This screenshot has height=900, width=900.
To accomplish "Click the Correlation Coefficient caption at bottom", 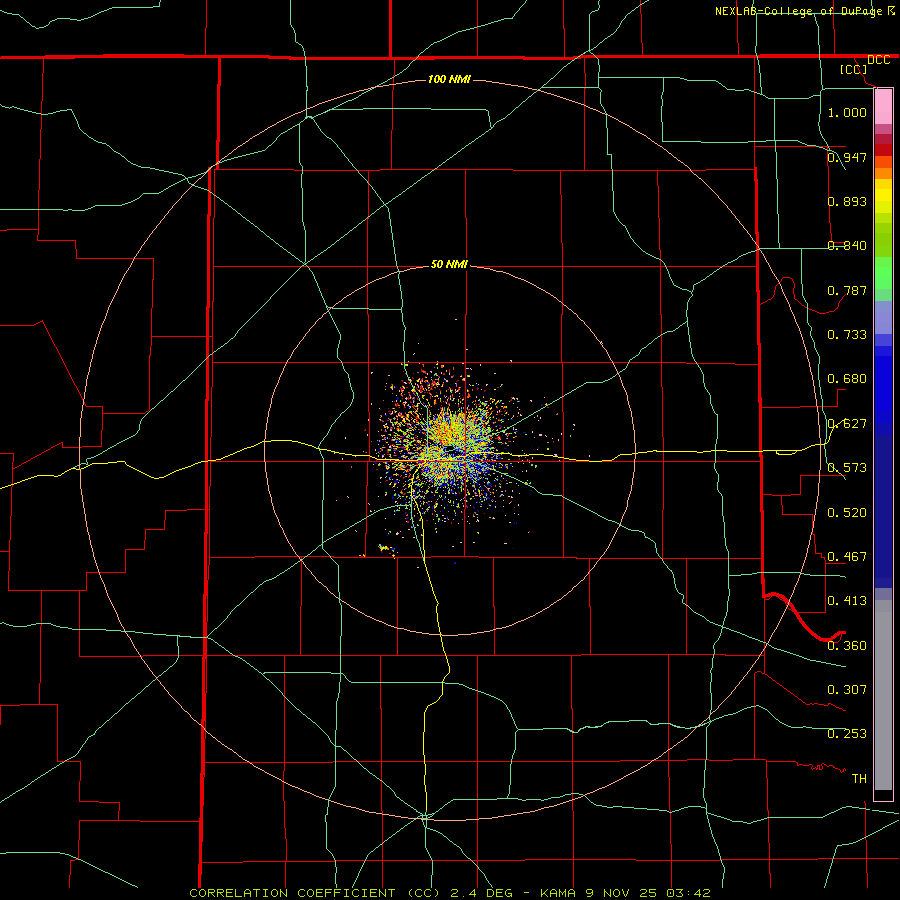I will (x=450, y=893).
